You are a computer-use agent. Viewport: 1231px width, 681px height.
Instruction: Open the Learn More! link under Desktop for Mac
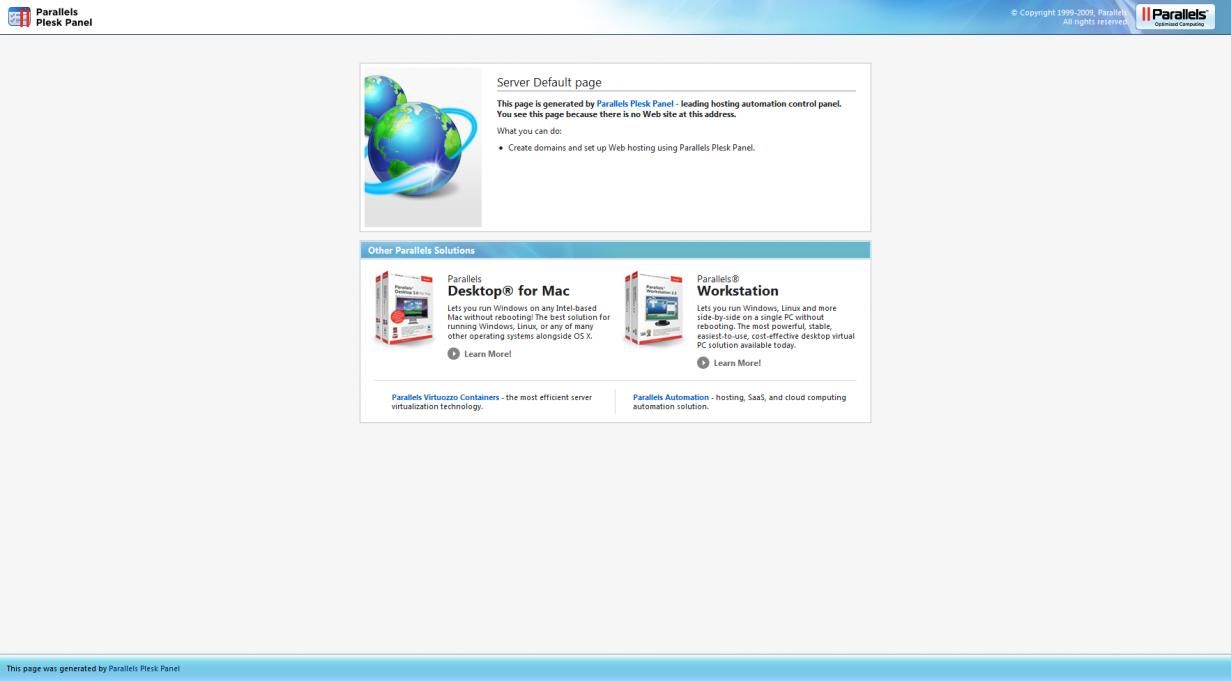487,354
